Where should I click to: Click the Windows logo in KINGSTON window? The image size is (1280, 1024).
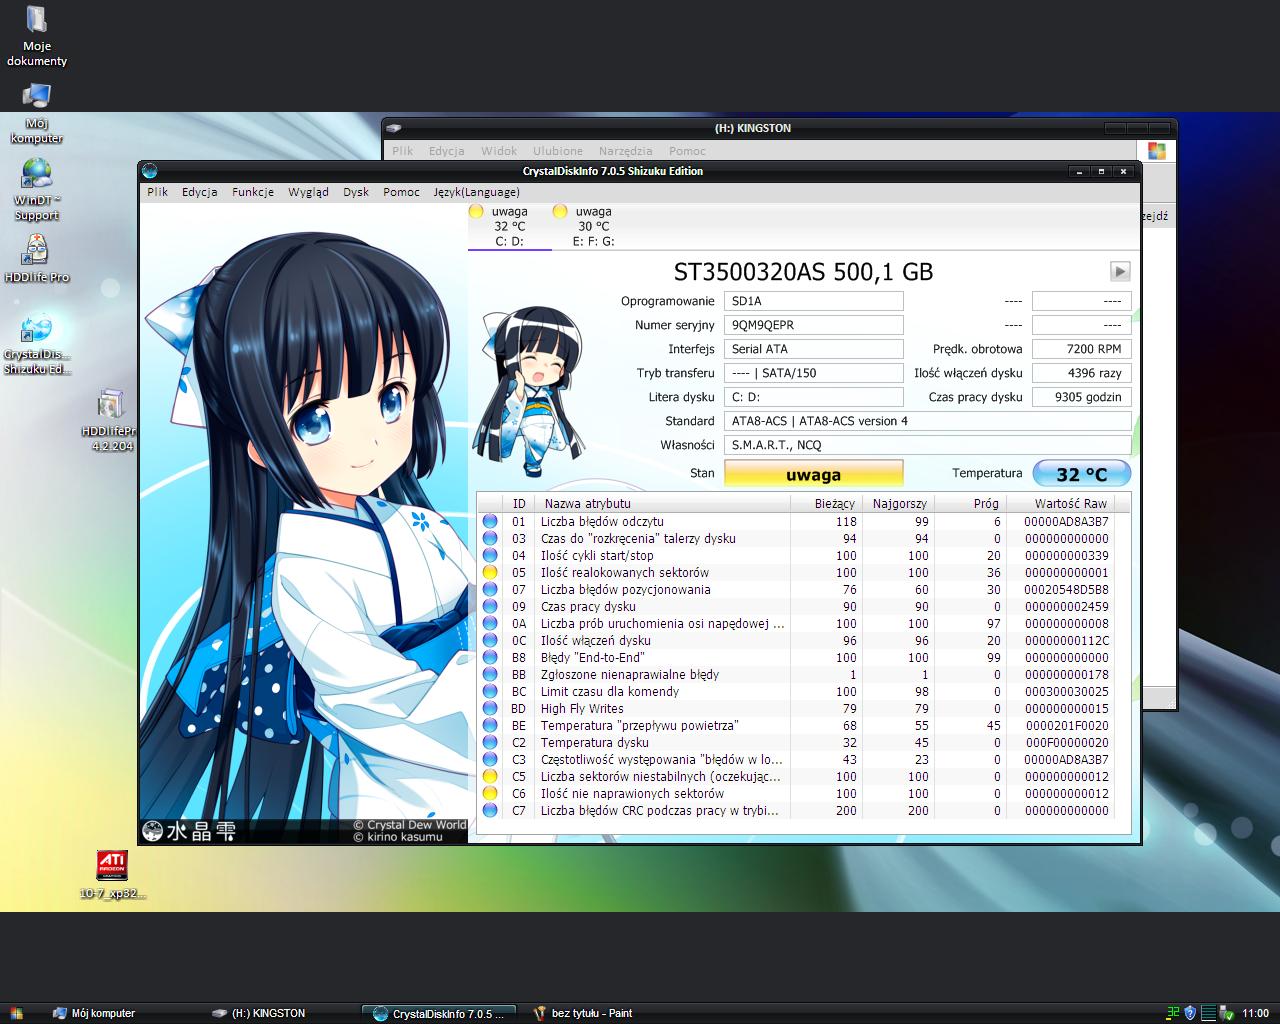pyautogui.click(x=1158, y=151)
